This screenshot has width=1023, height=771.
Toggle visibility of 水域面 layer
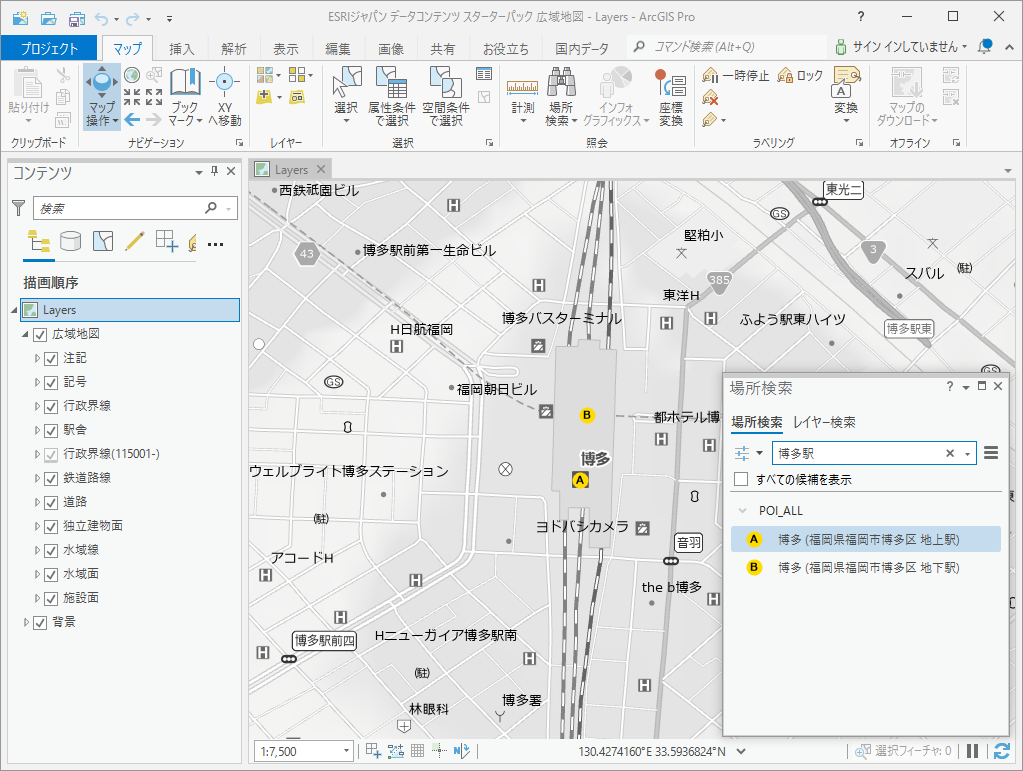[x=51, y=575]
